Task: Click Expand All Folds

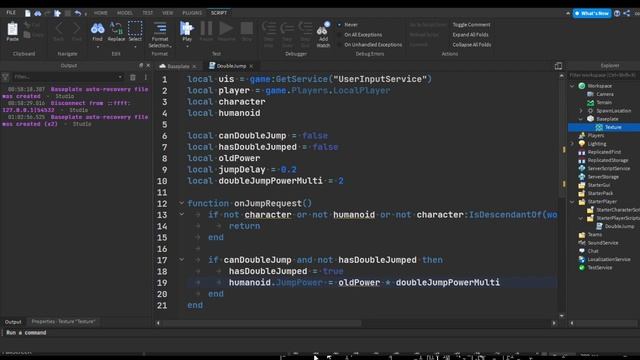Action: point(470,35)
